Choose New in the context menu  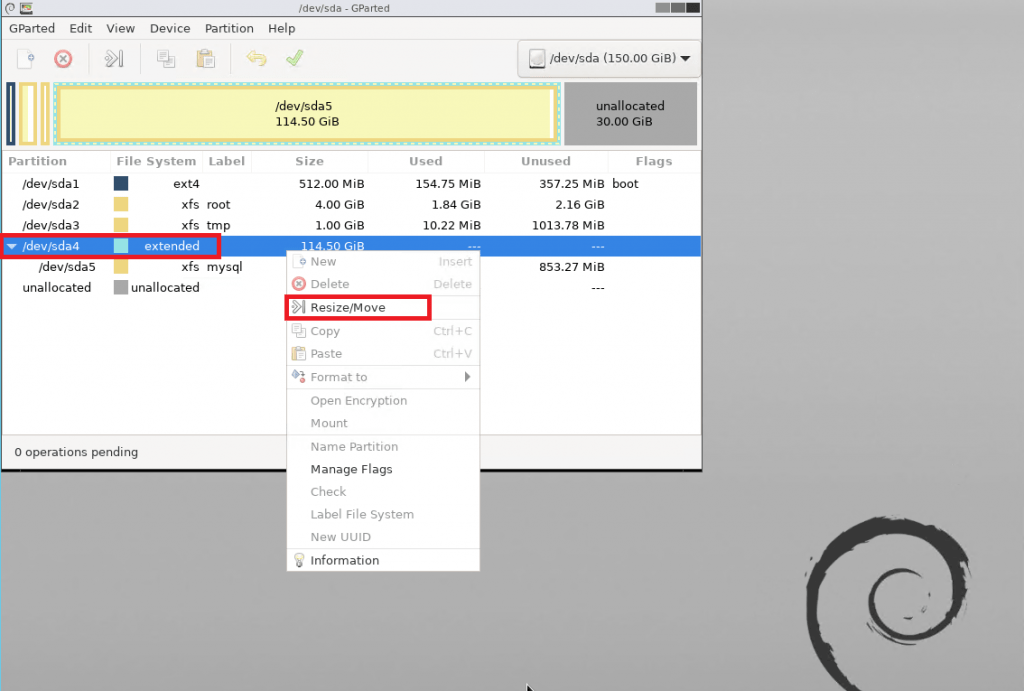coord(383,262)
